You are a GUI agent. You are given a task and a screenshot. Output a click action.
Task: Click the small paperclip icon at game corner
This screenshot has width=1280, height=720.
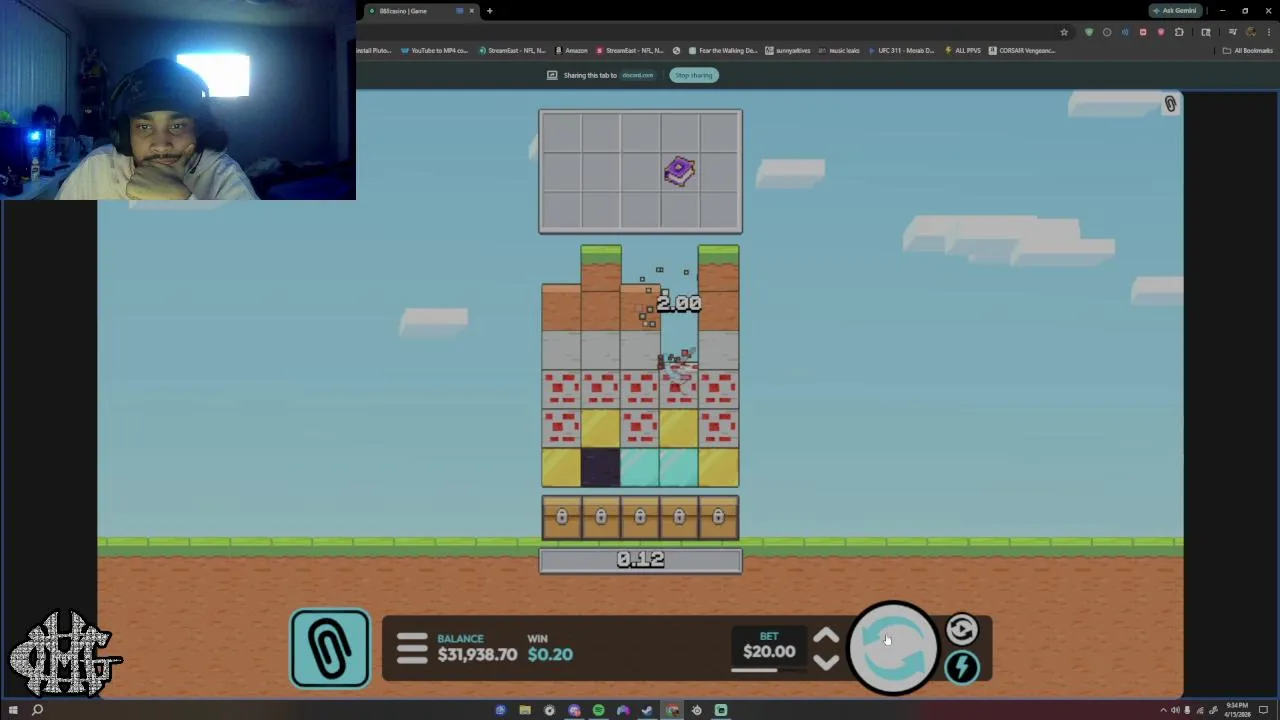coord(1170,104)
